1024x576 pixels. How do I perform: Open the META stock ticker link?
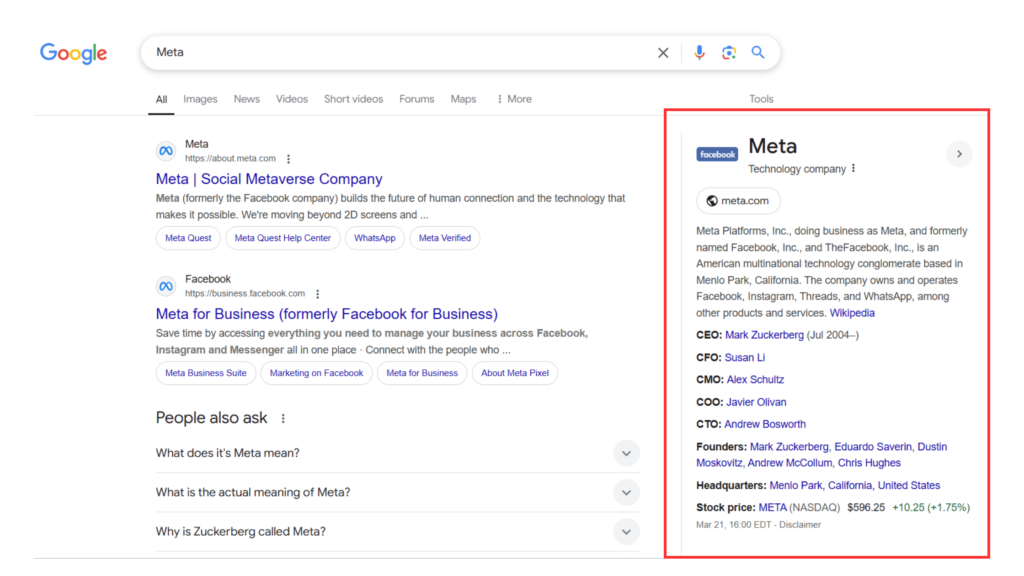pos(773,507)
